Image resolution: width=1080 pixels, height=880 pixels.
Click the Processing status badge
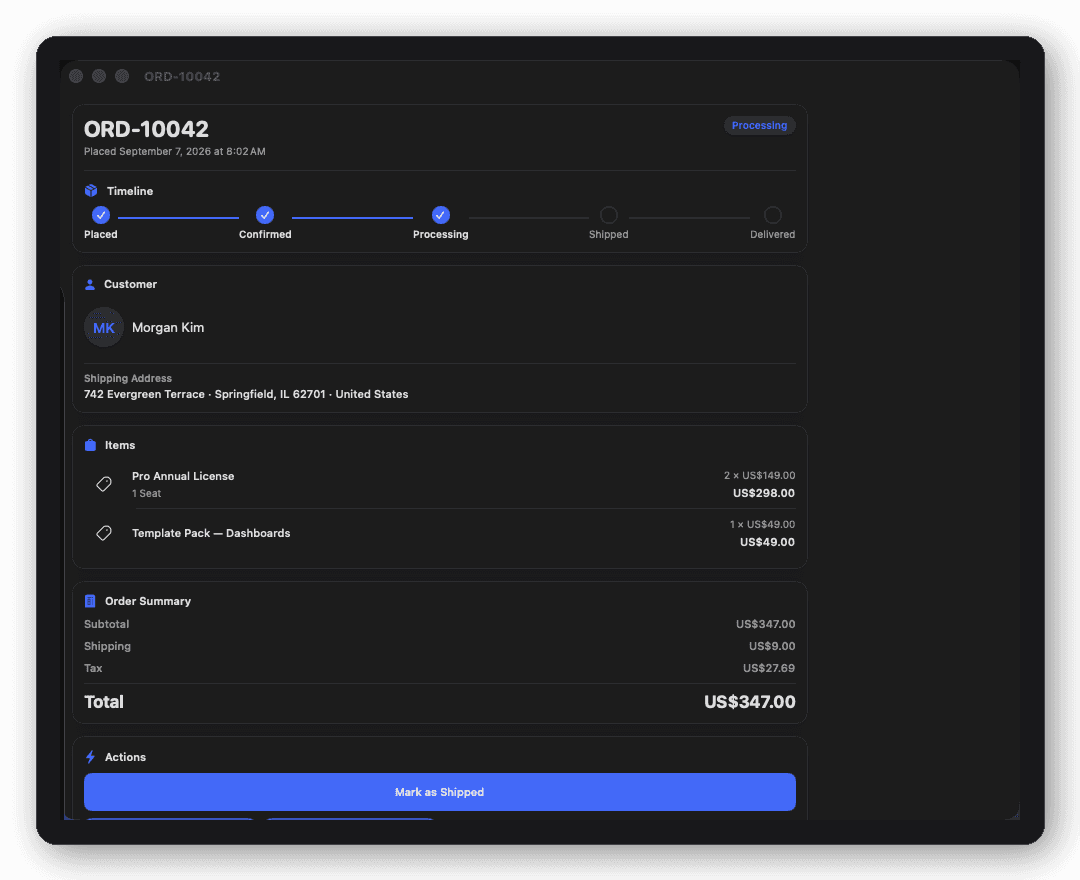(759, 125)
